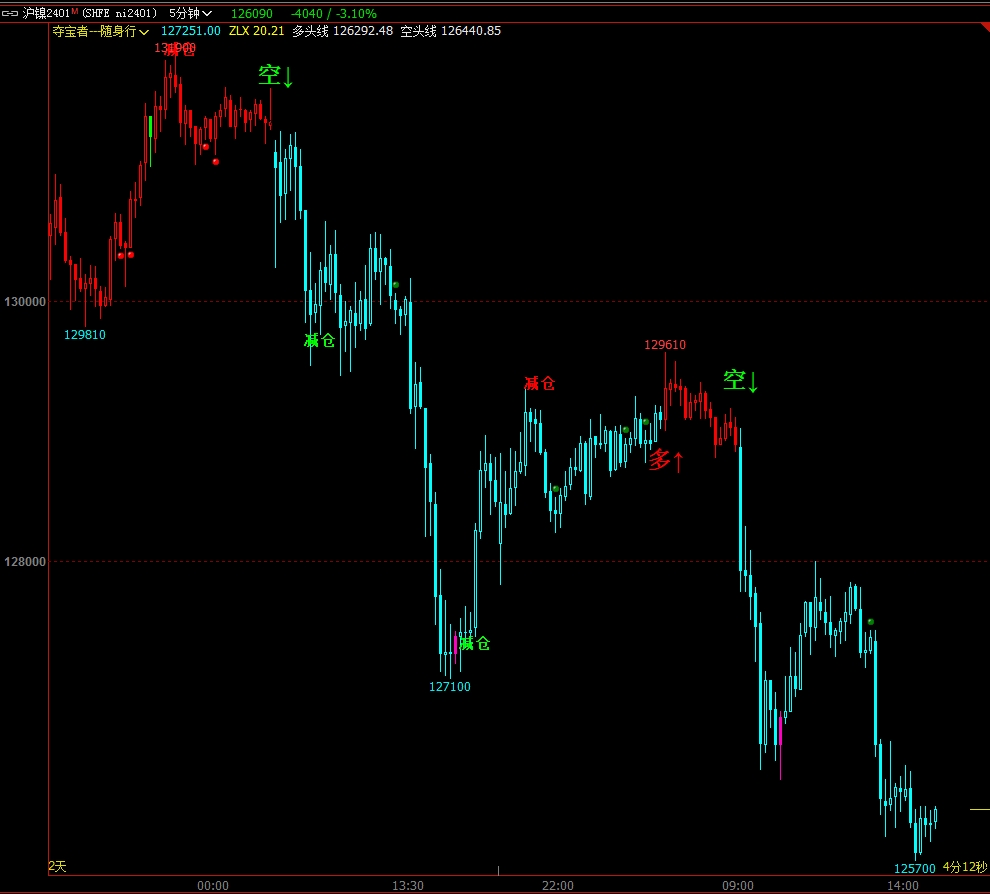Click the 空头线 126440.85 indicator label
Viewport: 990px width, 894px height.
(x=450, y=31)
